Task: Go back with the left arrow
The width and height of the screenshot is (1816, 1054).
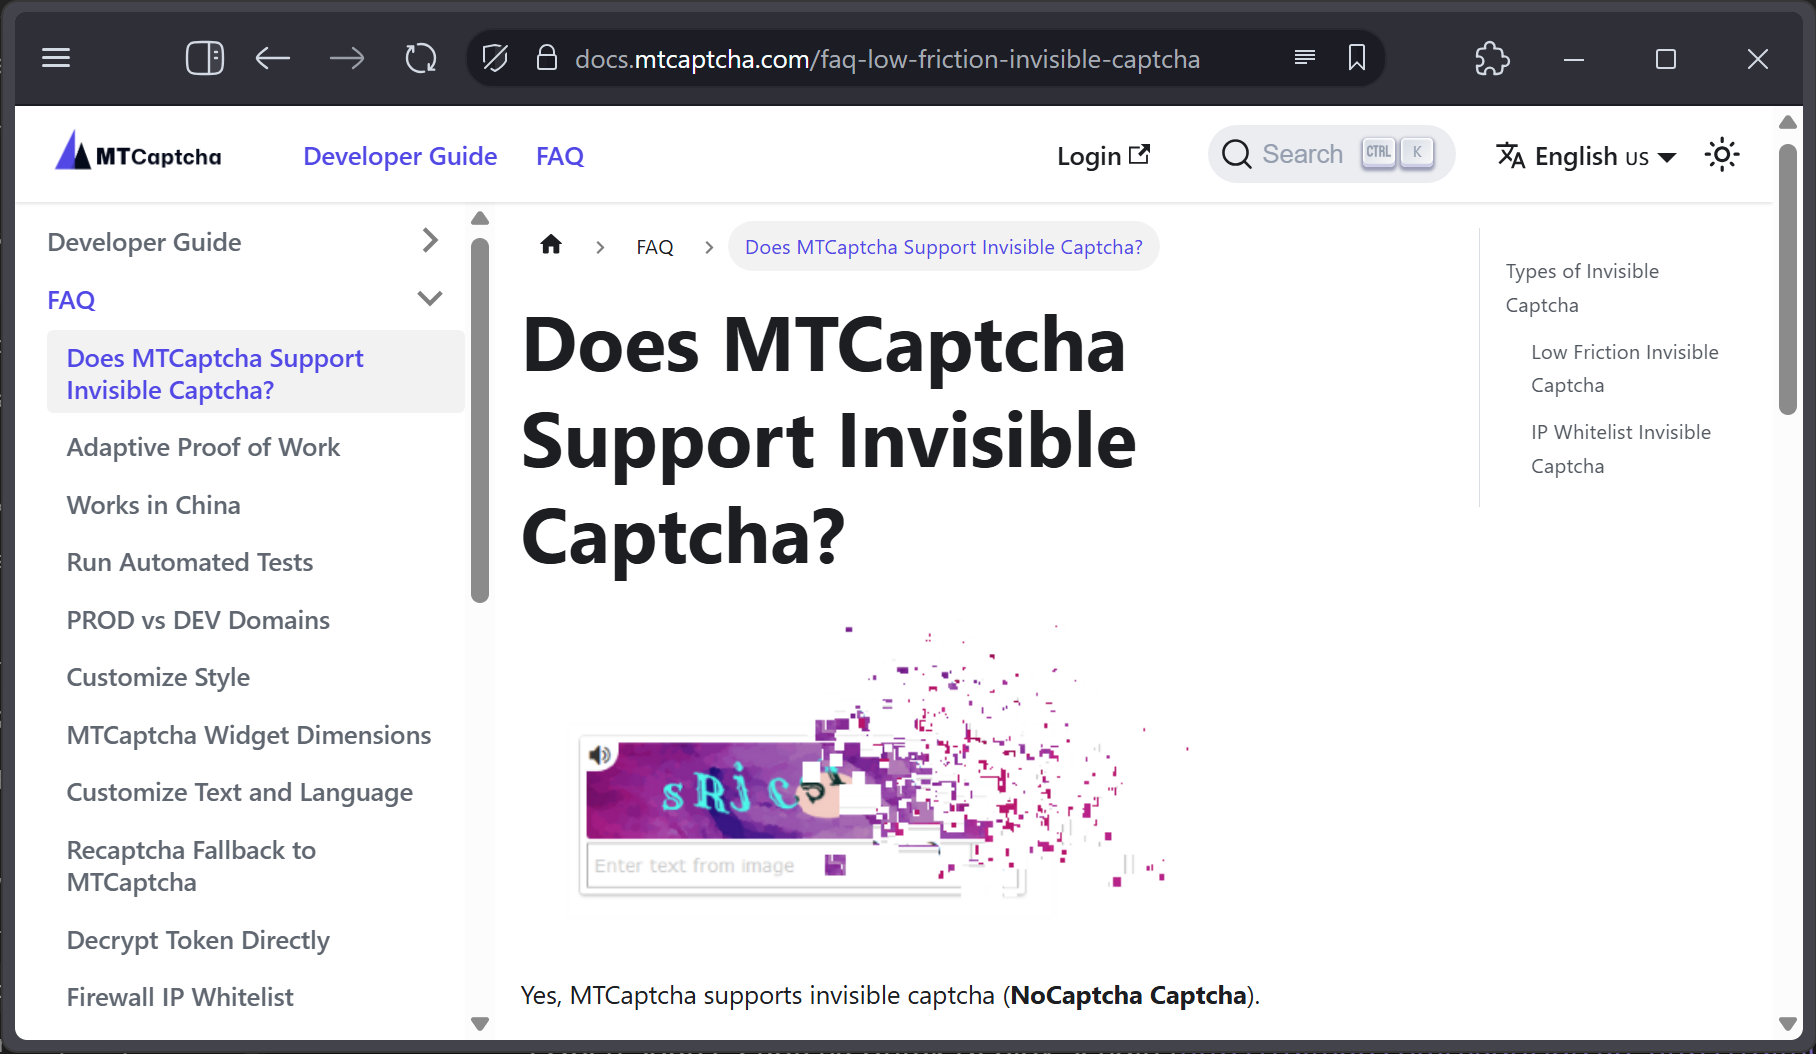Action: click(x=272, y=58)
